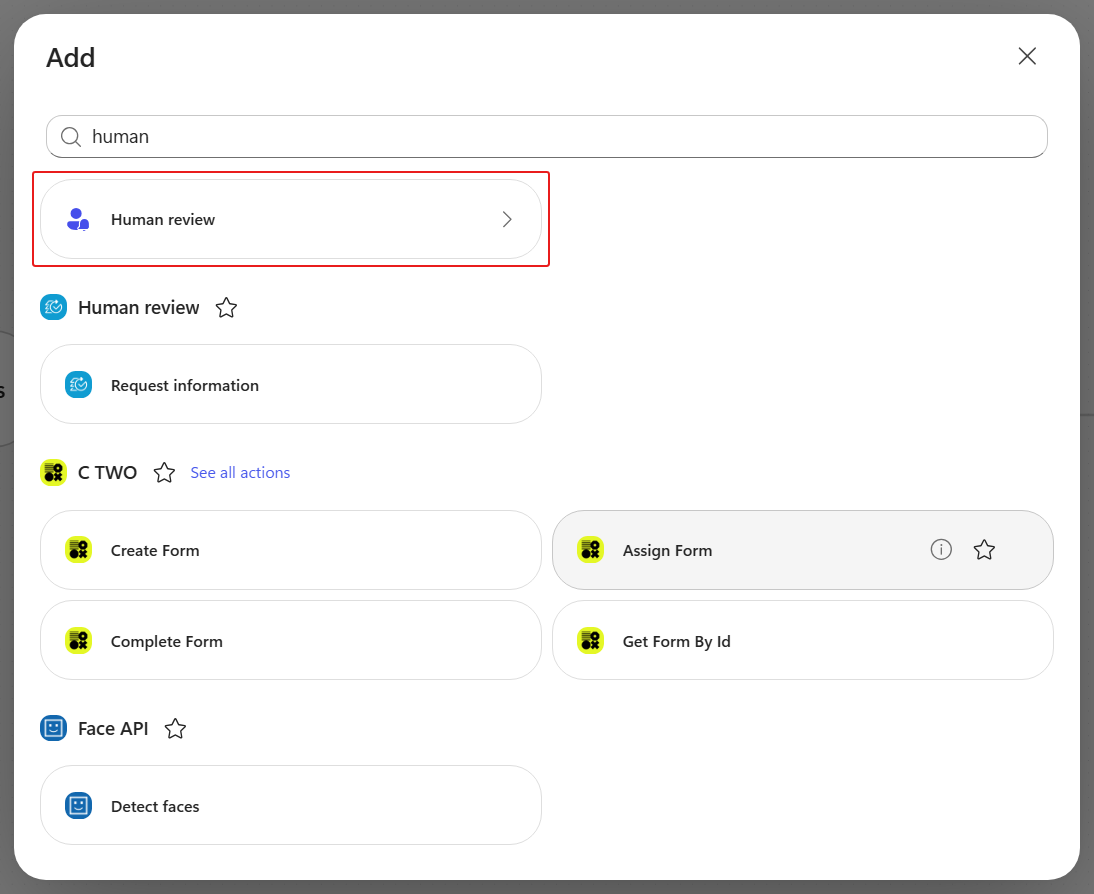Favorite the Face API connector with star
1094x894 pixels.
(x=175, y=729)
